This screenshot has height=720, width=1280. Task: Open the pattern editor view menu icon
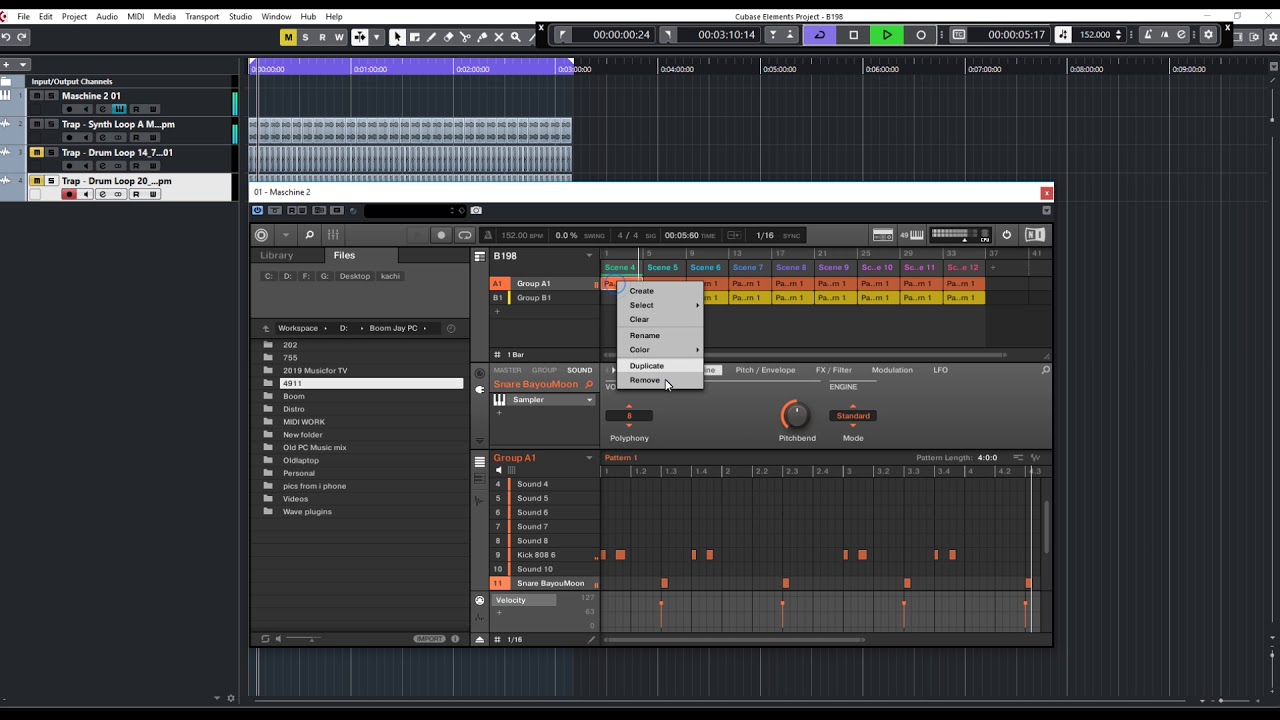point(479,462)
